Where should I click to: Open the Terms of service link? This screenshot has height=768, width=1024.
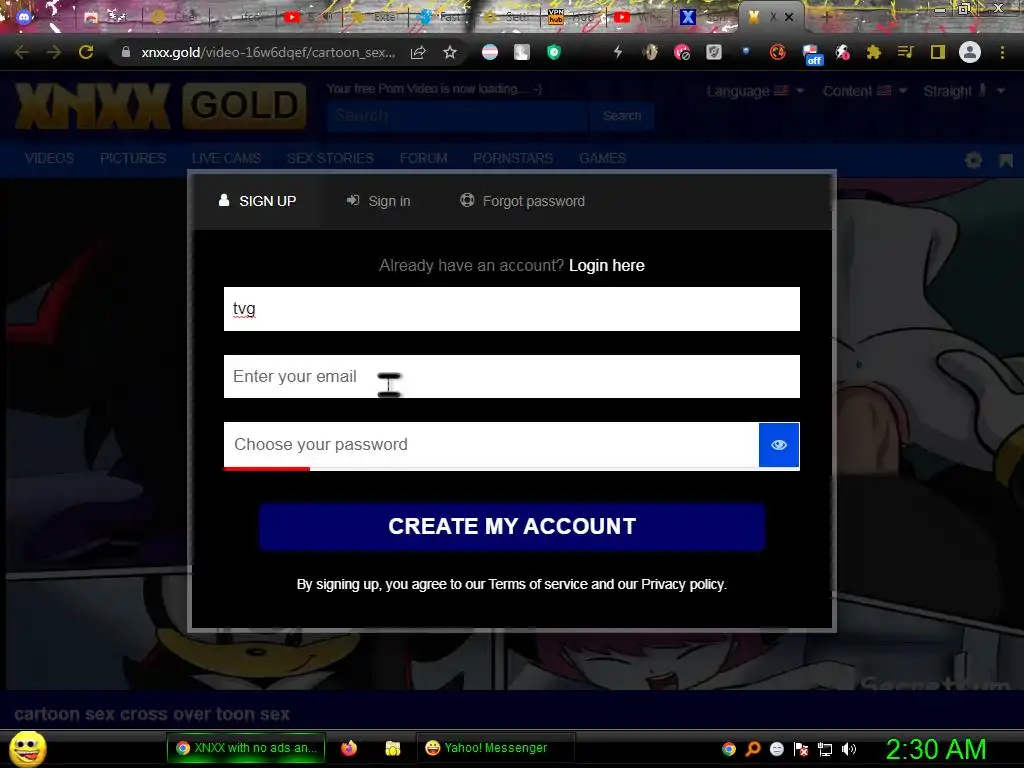pyautogui.click(x=537, y=584)
